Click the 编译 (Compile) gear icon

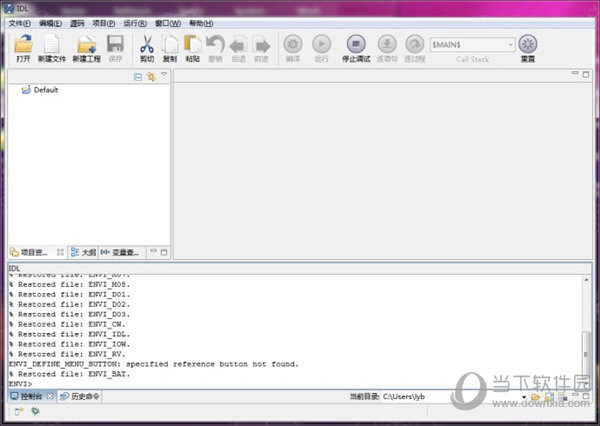pyautogui.click(x=293, y=44)
